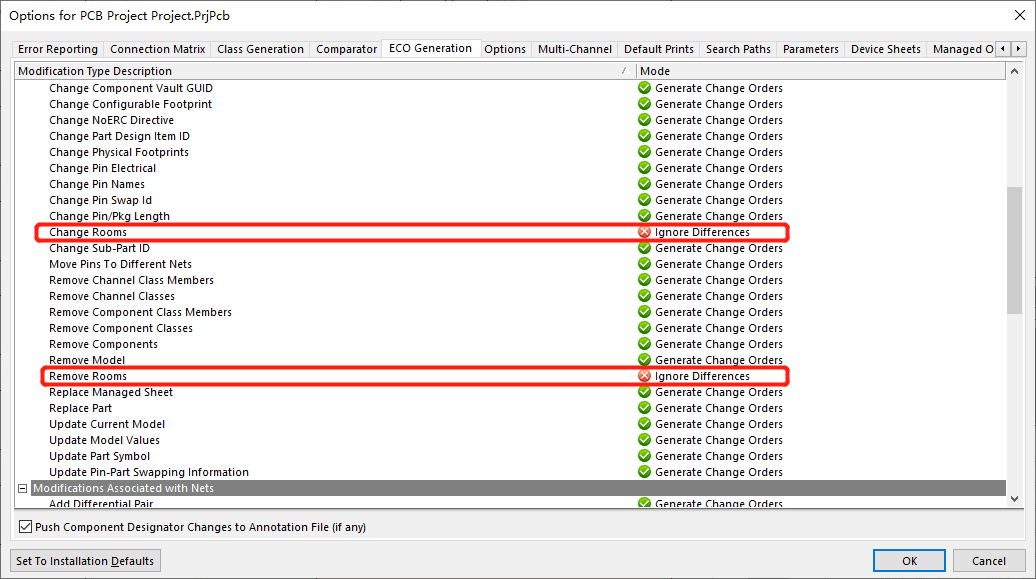Open the Class Generation tab

[x=260, y=49]
